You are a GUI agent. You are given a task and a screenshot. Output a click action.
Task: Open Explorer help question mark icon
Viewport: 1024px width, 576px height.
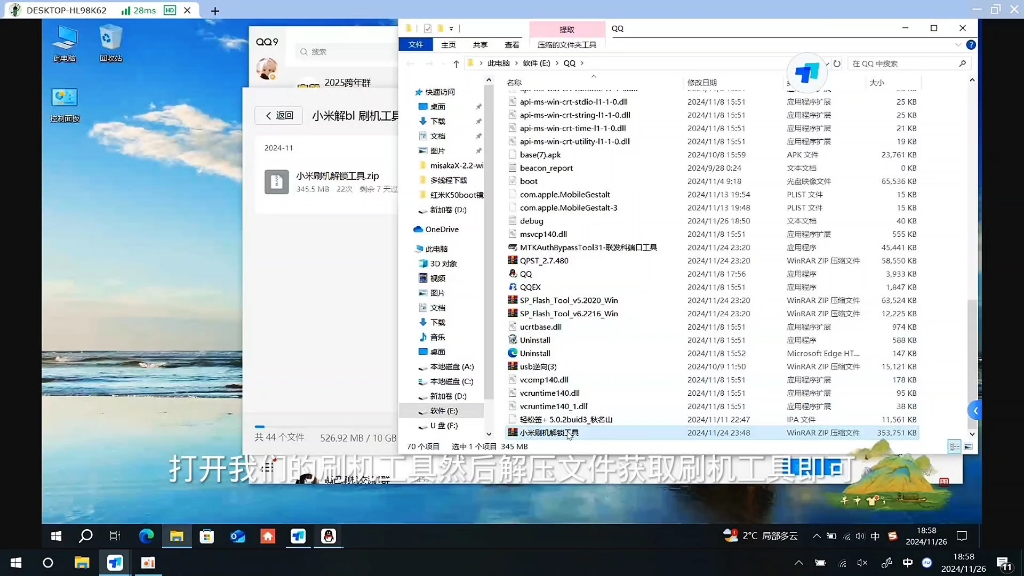coord(971,45)
